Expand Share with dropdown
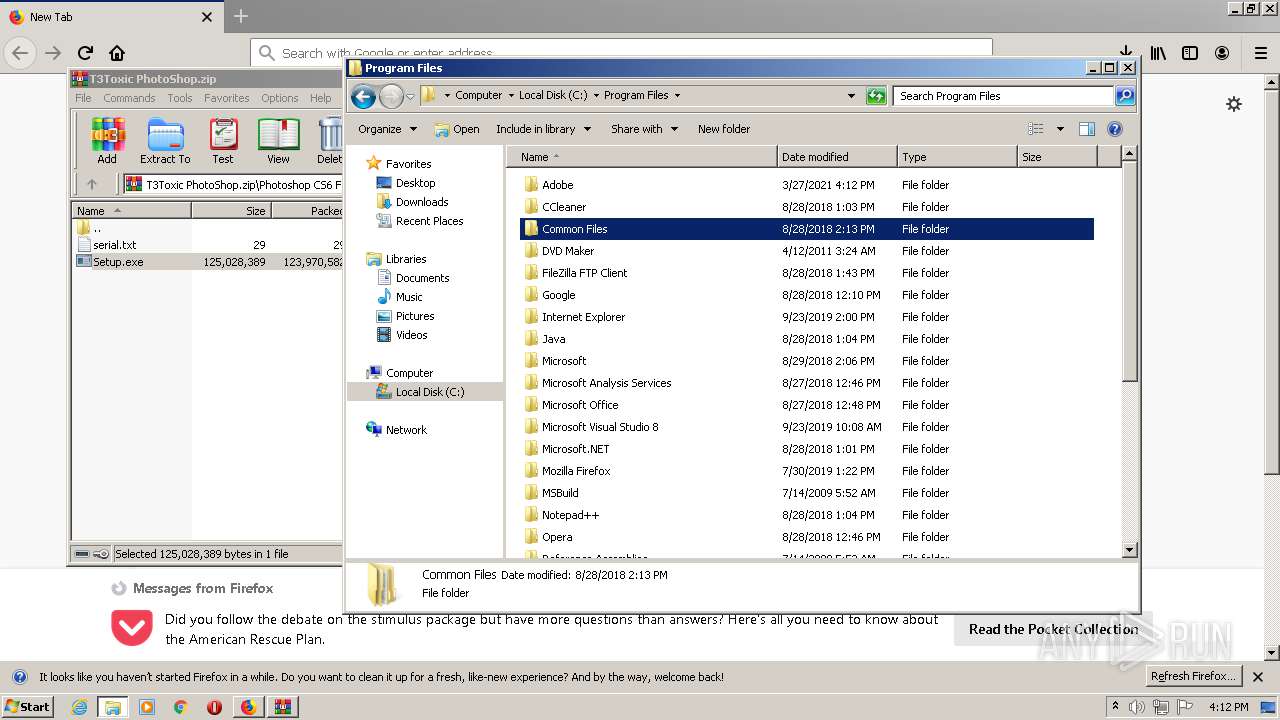 pyautogui.click(x=644, y=129)
